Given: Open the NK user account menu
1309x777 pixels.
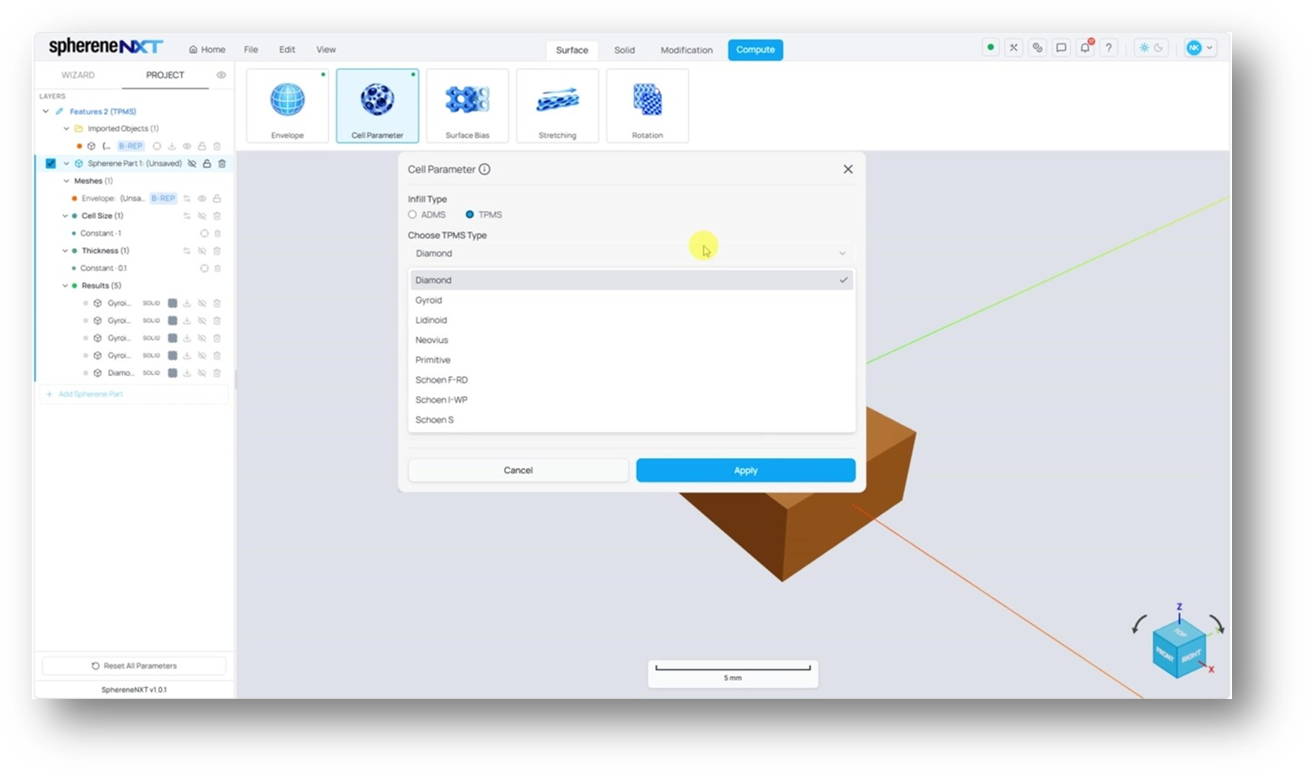Looking at the screenshot, I should [x=1199, y=48].
